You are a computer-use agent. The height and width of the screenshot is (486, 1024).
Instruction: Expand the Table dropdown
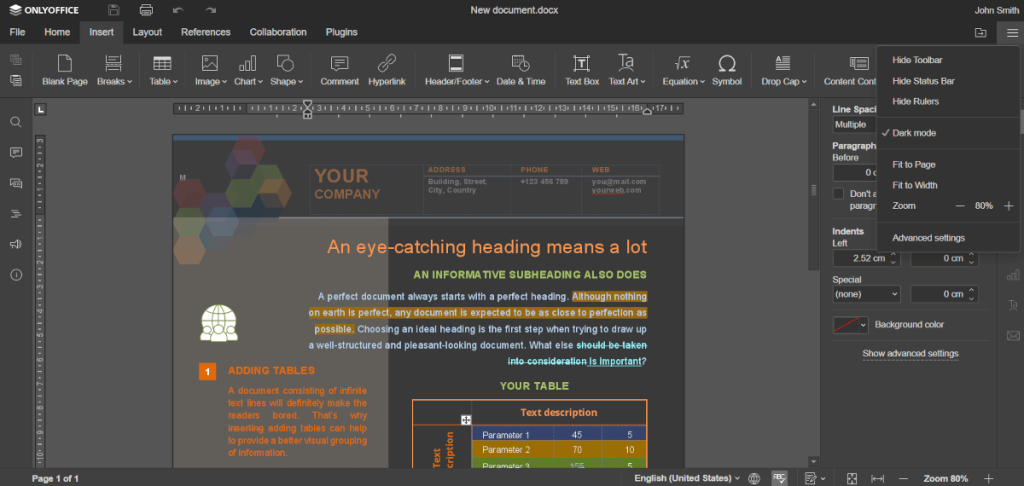[163, 68]
